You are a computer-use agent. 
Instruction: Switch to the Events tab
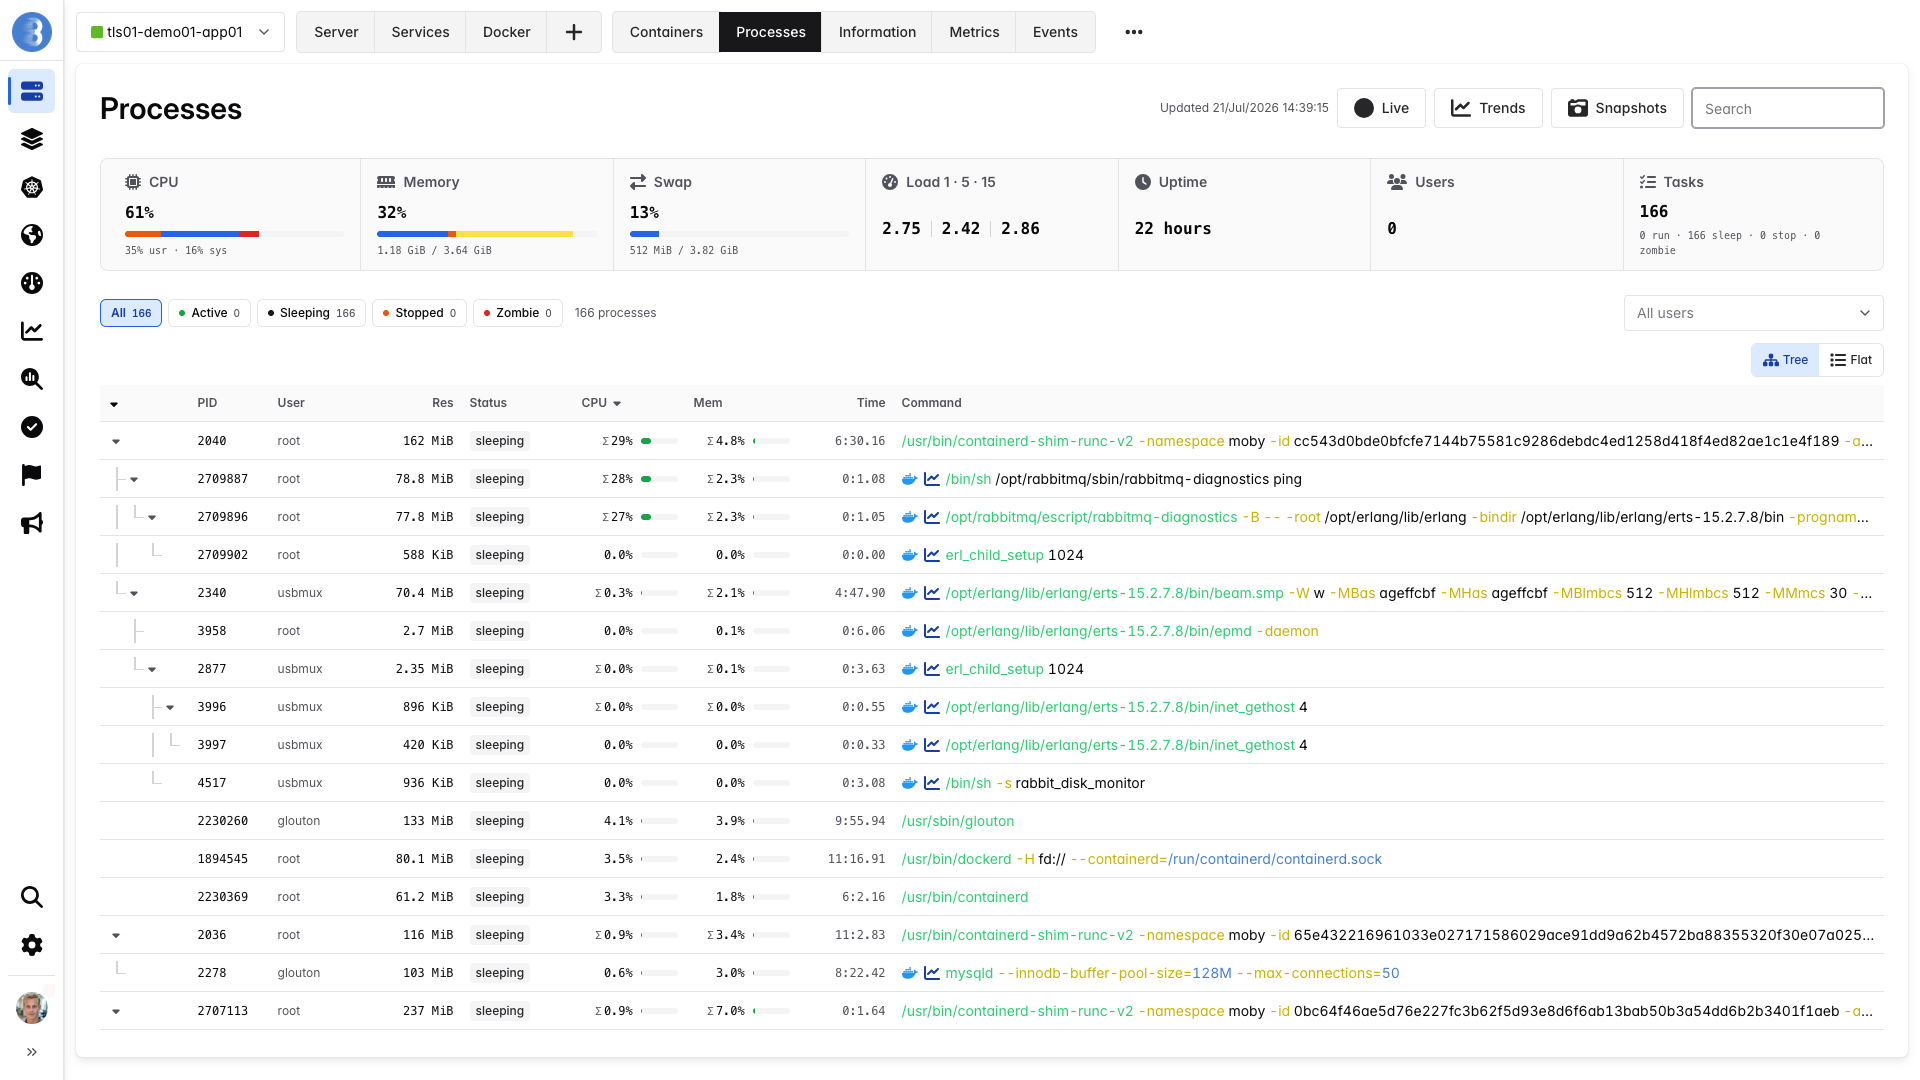pos(1055,32)
